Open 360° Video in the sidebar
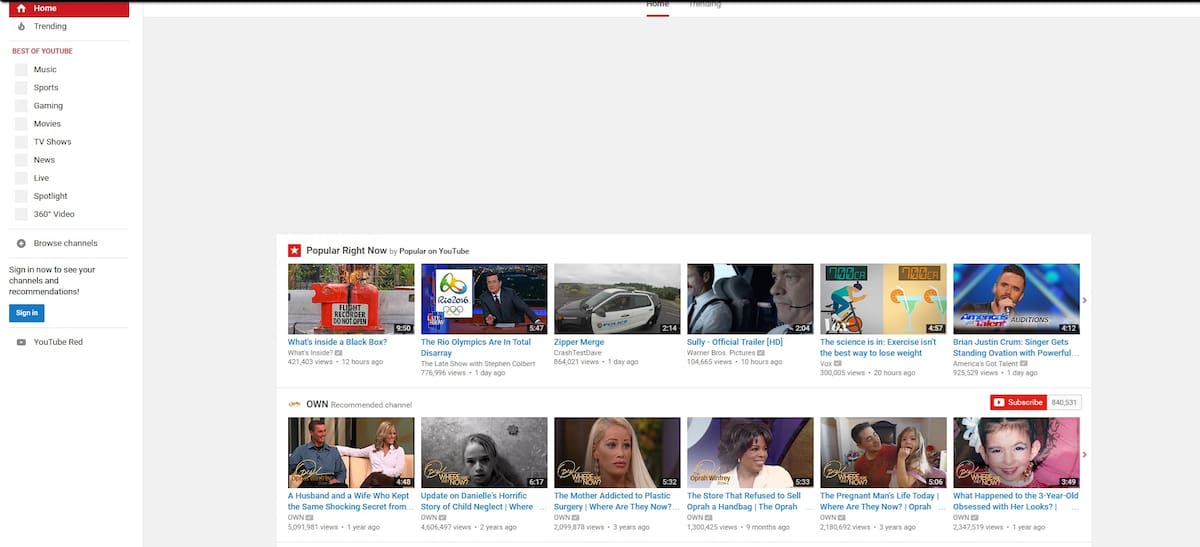1200x547 pixels. [x=54, y=214]
